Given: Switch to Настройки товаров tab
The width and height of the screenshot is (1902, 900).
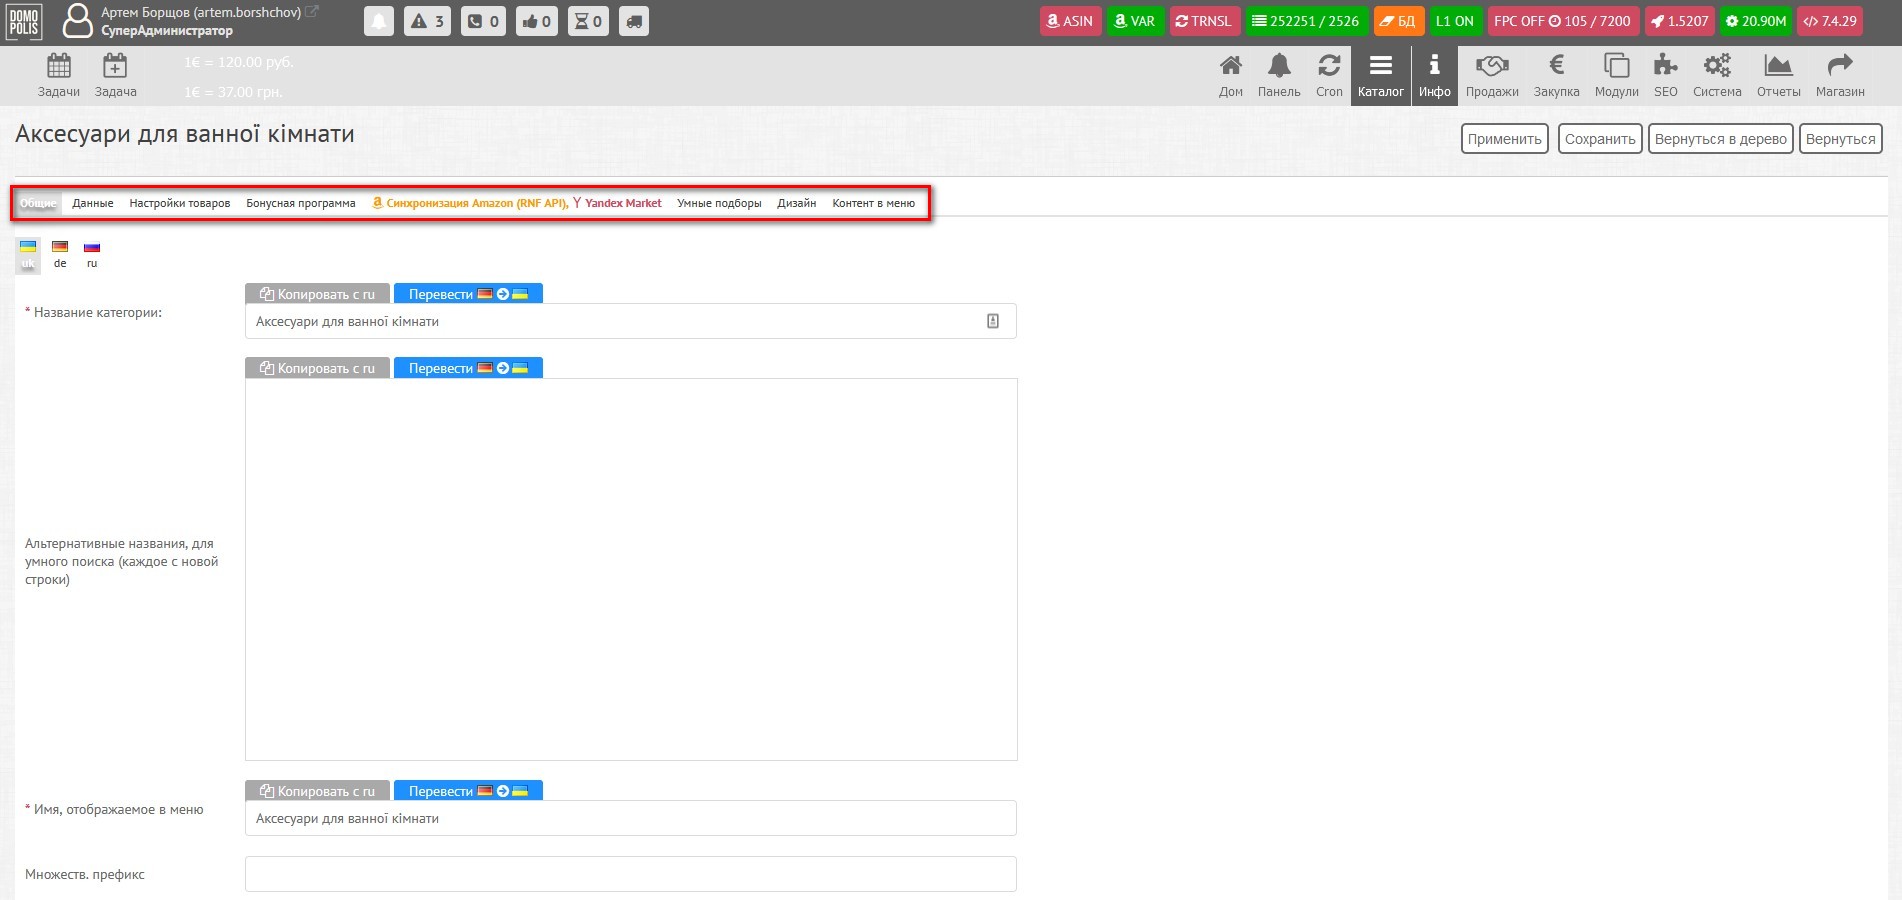Looking at the screenshot, I should (180, 203).
